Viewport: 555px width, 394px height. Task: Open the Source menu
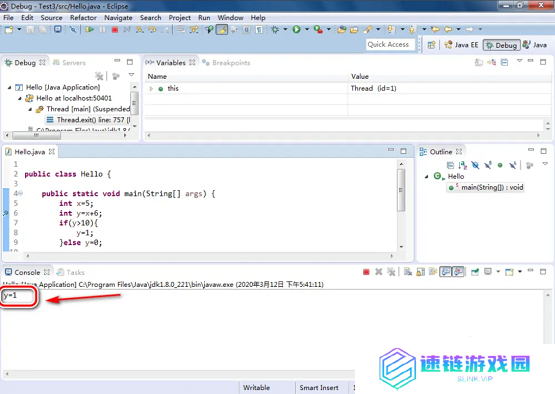point(51,18)
